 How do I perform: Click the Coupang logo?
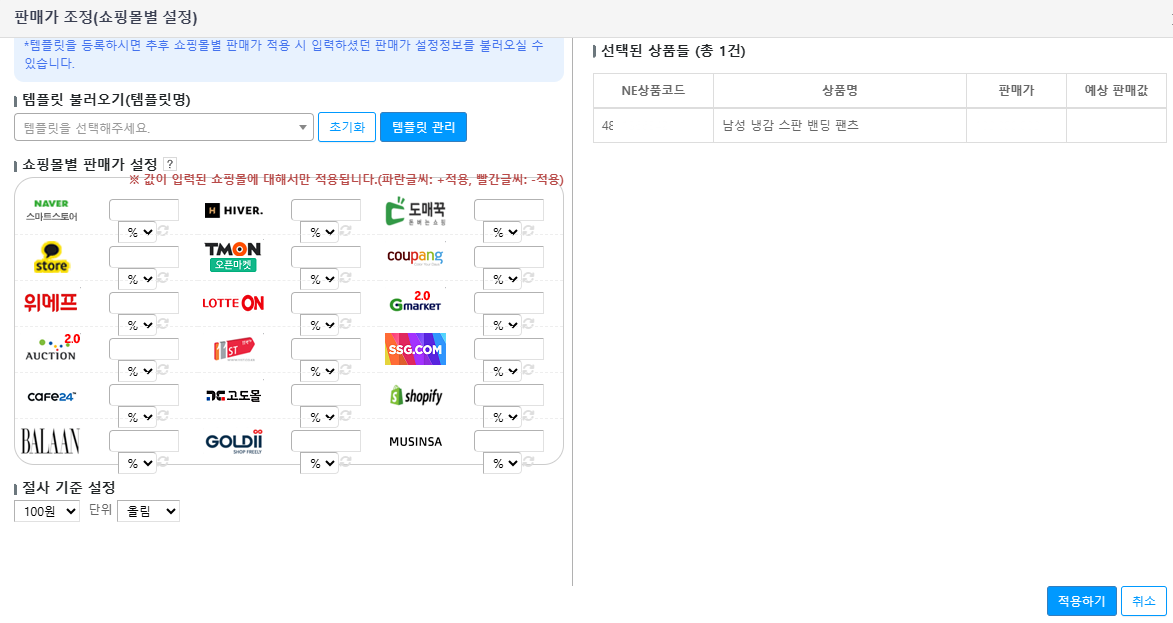click(415, 257)
